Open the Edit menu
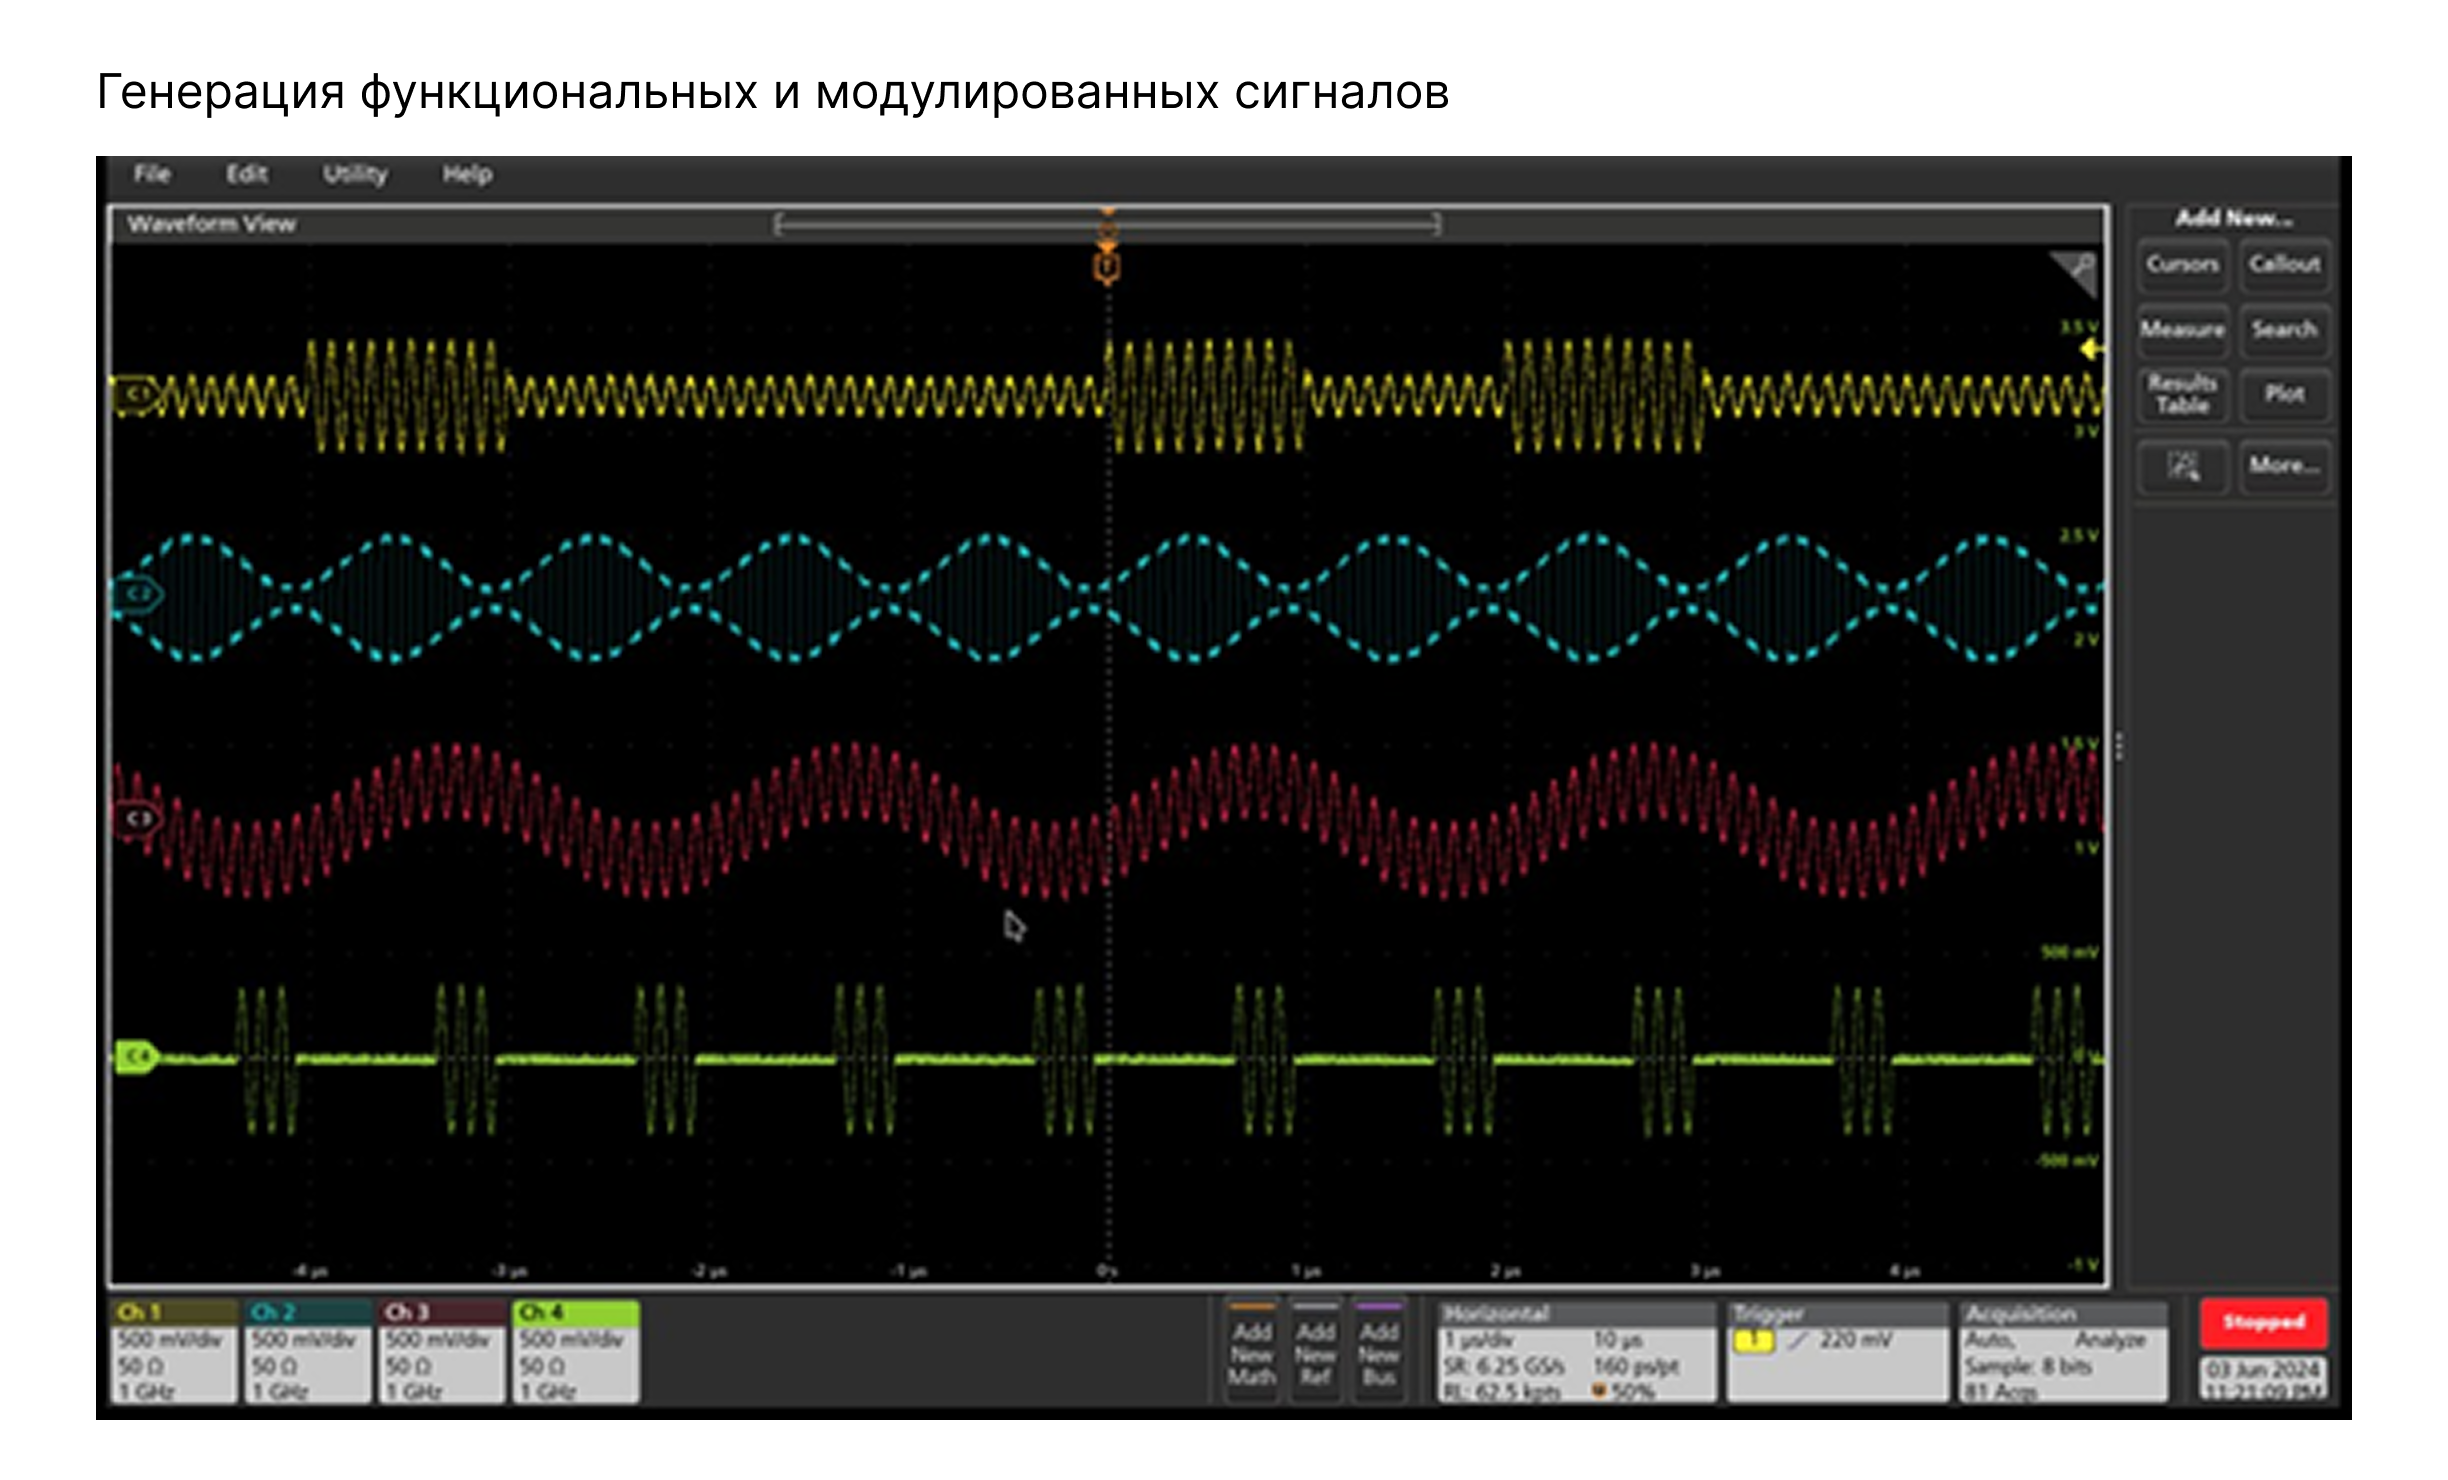This screenshot has height=1480, width=2448. click(246, 174)
